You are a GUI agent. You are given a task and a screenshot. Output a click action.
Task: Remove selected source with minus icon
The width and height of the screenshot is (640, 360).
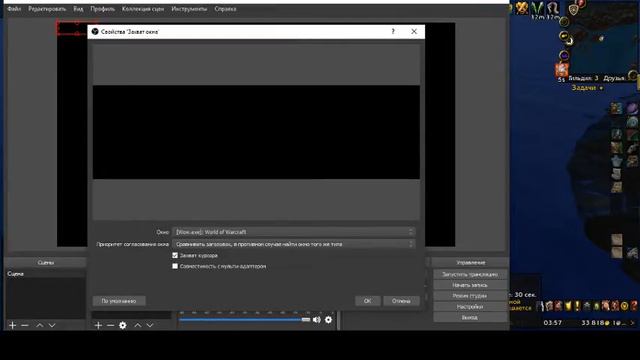(110, 325)
